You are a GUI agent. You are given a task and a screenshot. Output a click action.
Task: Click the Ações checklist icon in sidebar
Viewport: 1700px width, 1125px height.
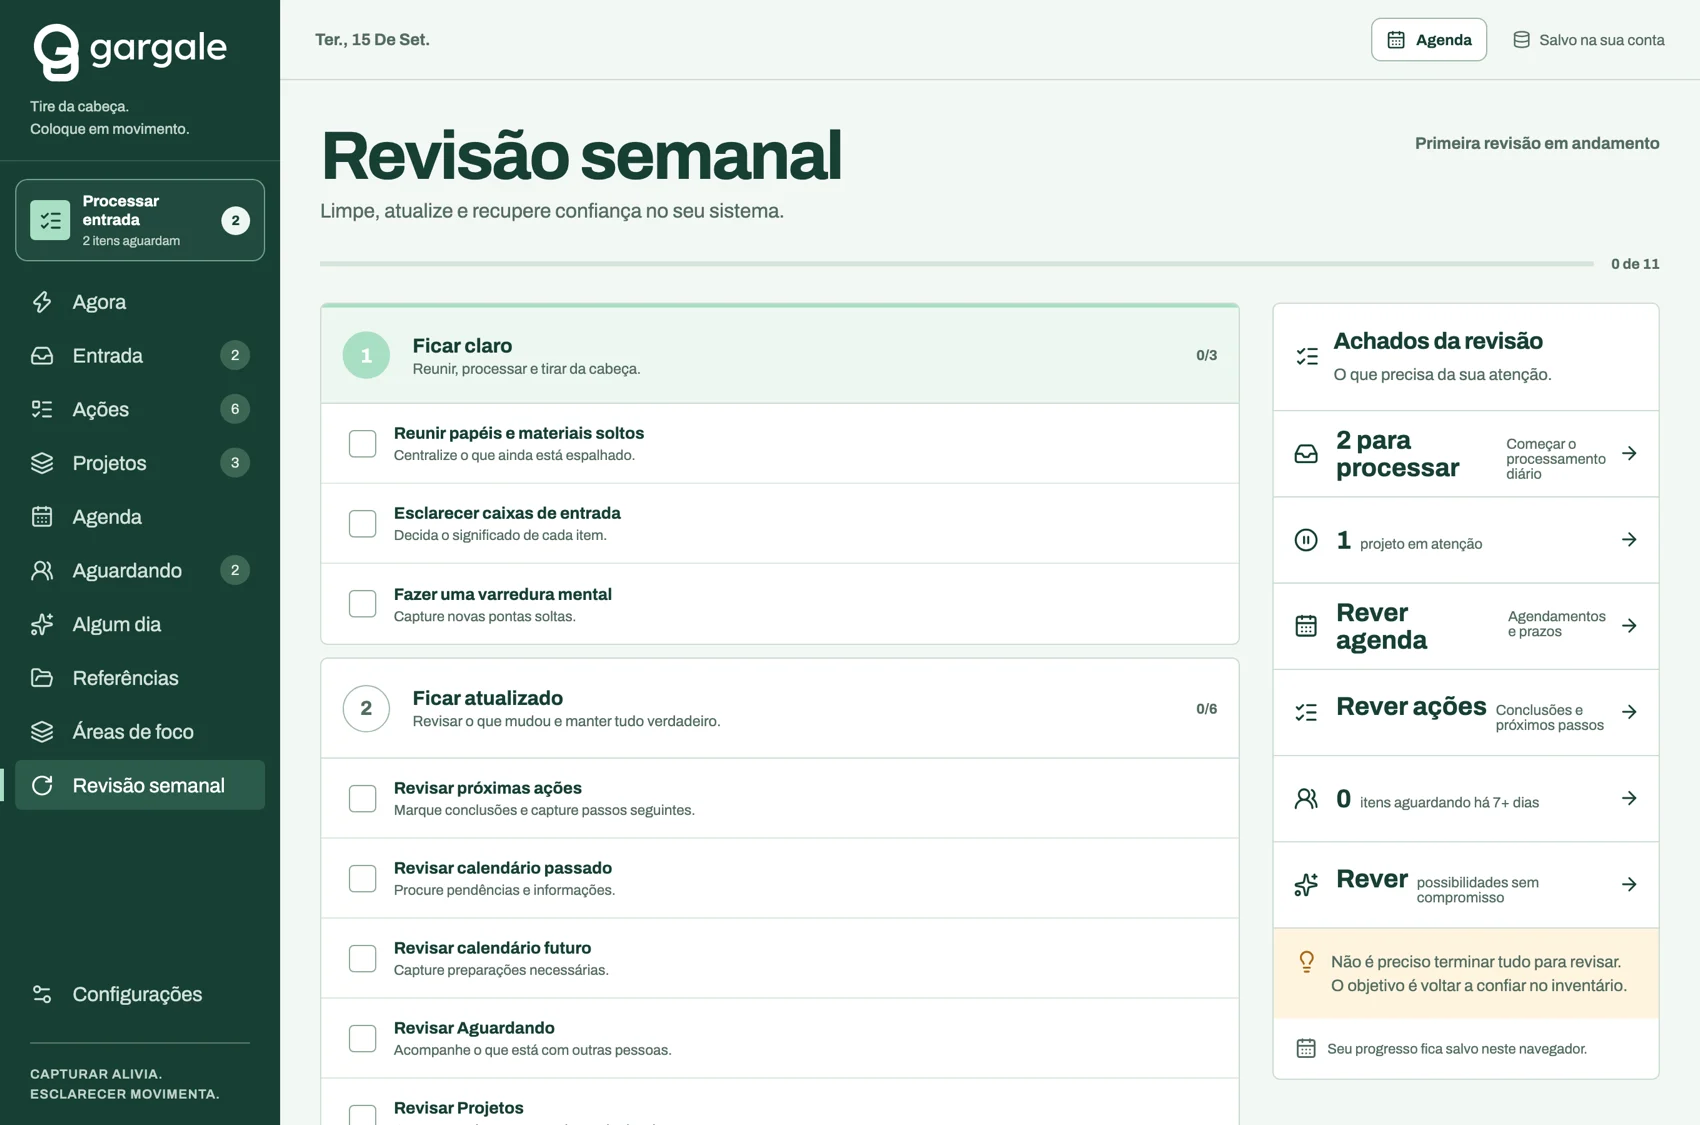point(42,409)
